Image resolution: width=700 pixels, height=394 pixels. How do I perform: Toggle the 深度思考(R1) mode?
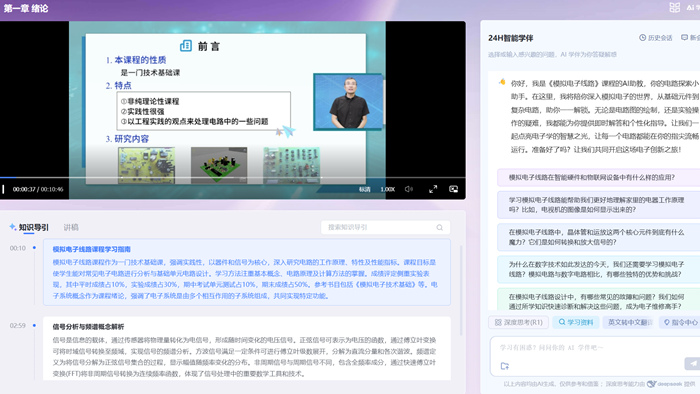tap(518, 322)
